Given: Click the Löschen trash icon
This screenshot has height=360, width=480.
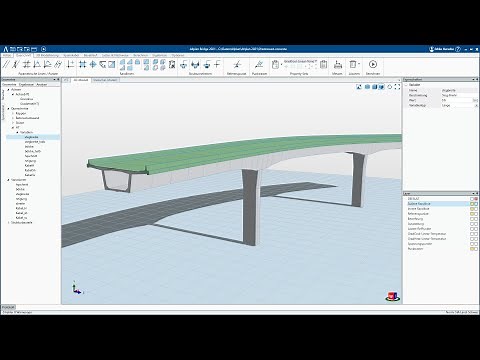Looking at the screenshot, I should tap(353, 64).
